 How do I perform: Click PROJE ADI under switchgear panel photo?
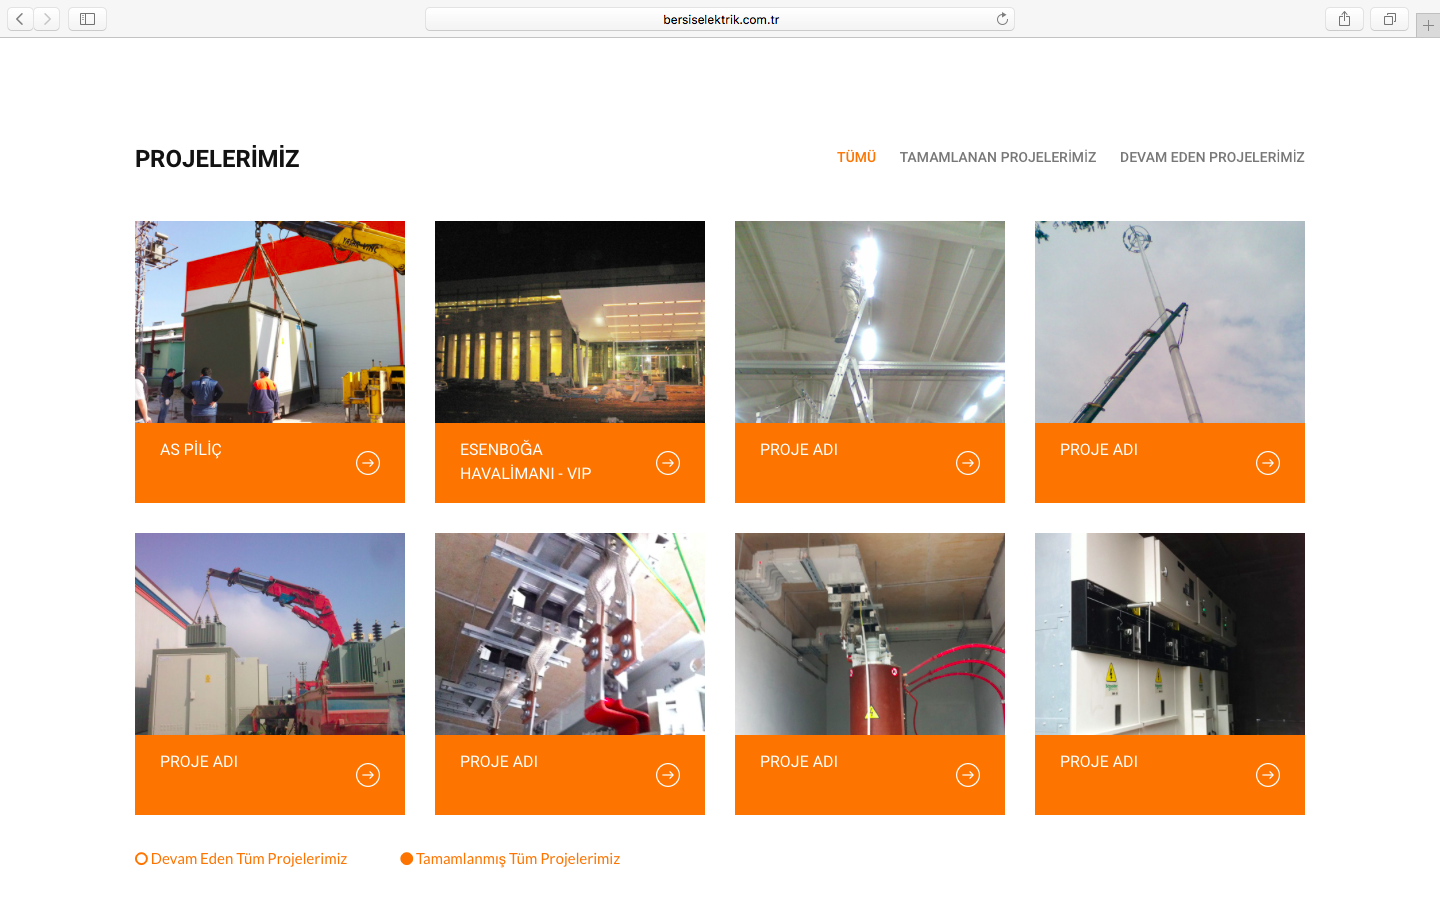(x=1099, y=762)
